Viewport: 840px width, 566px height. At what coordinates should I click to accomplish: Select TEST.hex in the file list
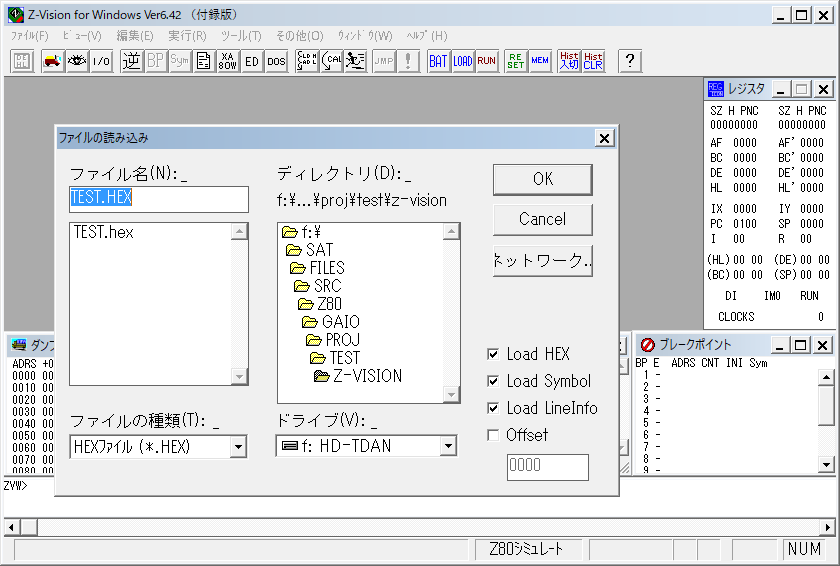tap(103, 232)
